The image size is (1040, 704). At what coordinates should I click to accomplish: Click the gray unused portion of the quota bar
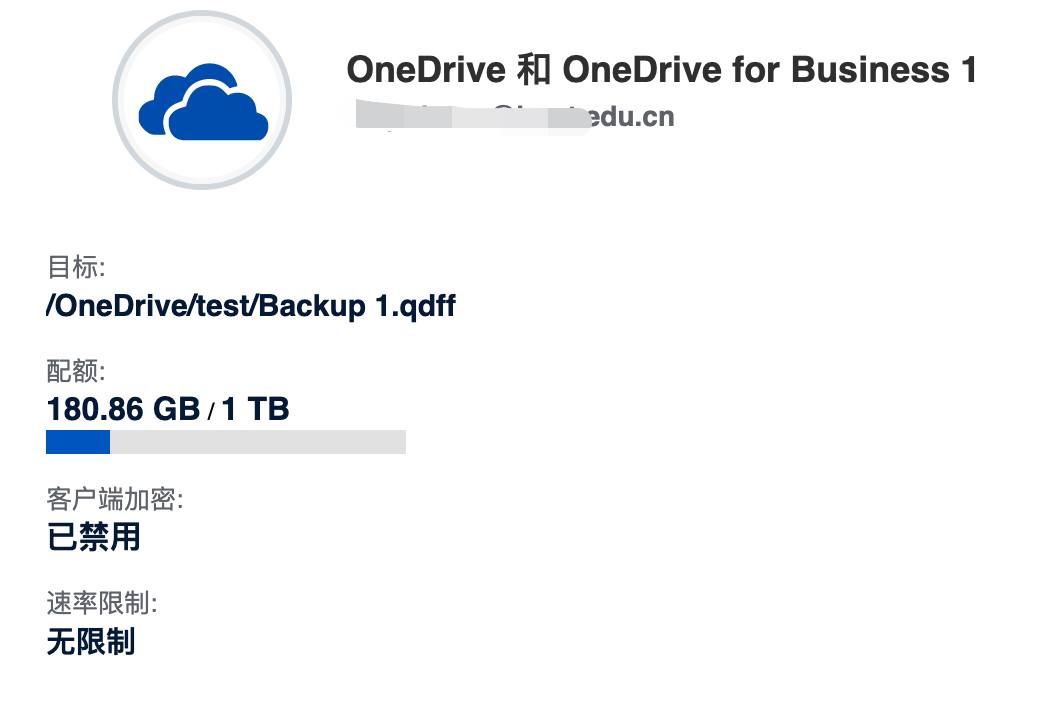[258, 442]
